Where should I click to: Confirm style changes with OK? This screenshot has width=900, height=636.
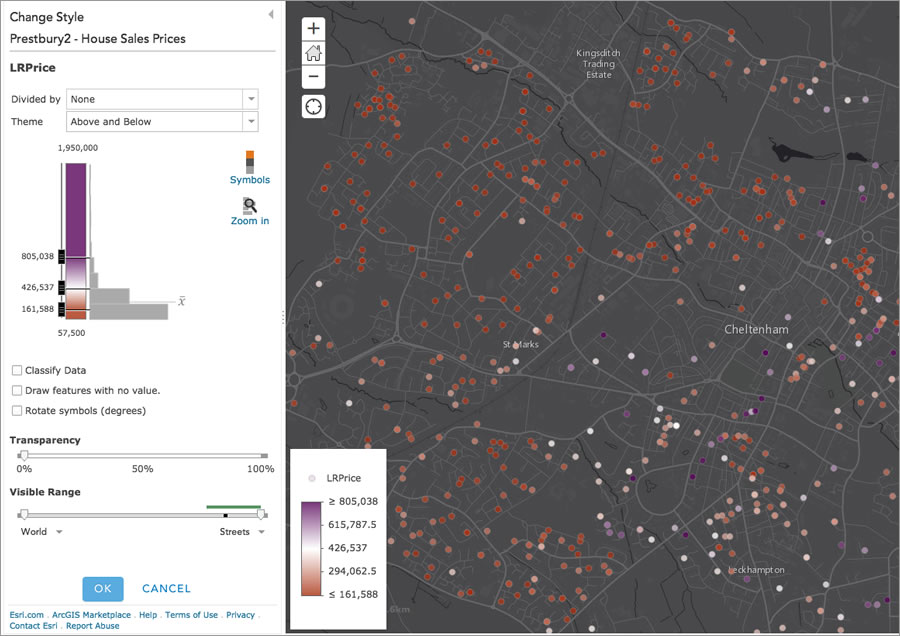[103, 588]
